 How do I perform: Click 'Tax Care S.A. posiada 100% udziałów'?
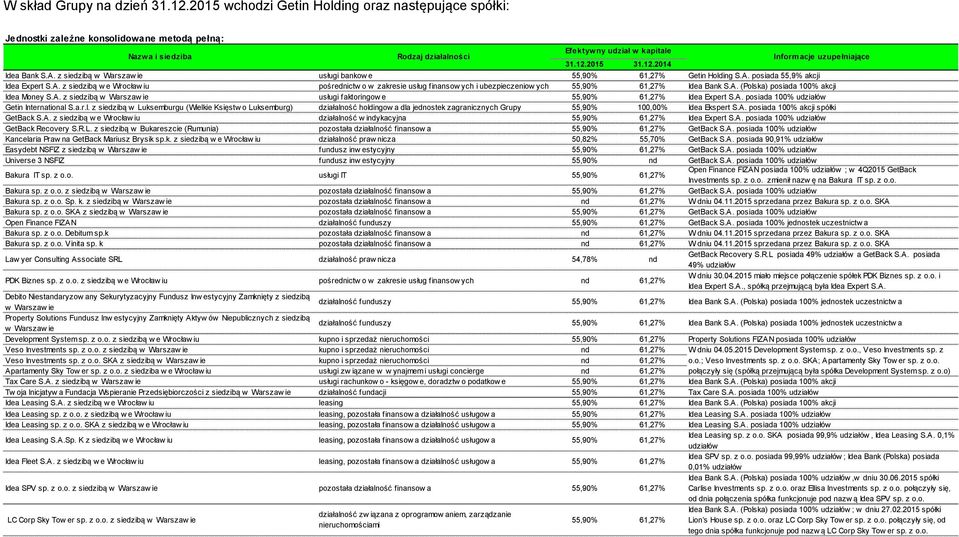pyautogui.click(x=754, y=392)
